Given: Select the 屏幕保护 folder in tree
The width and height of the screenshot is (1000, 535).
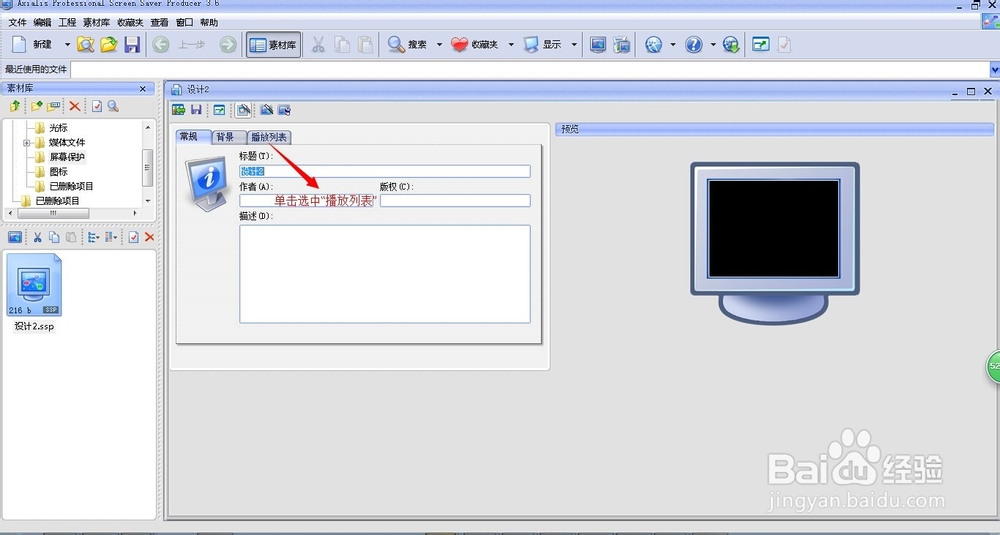Looking at the screenshot, I should click(x=67, y=157).
